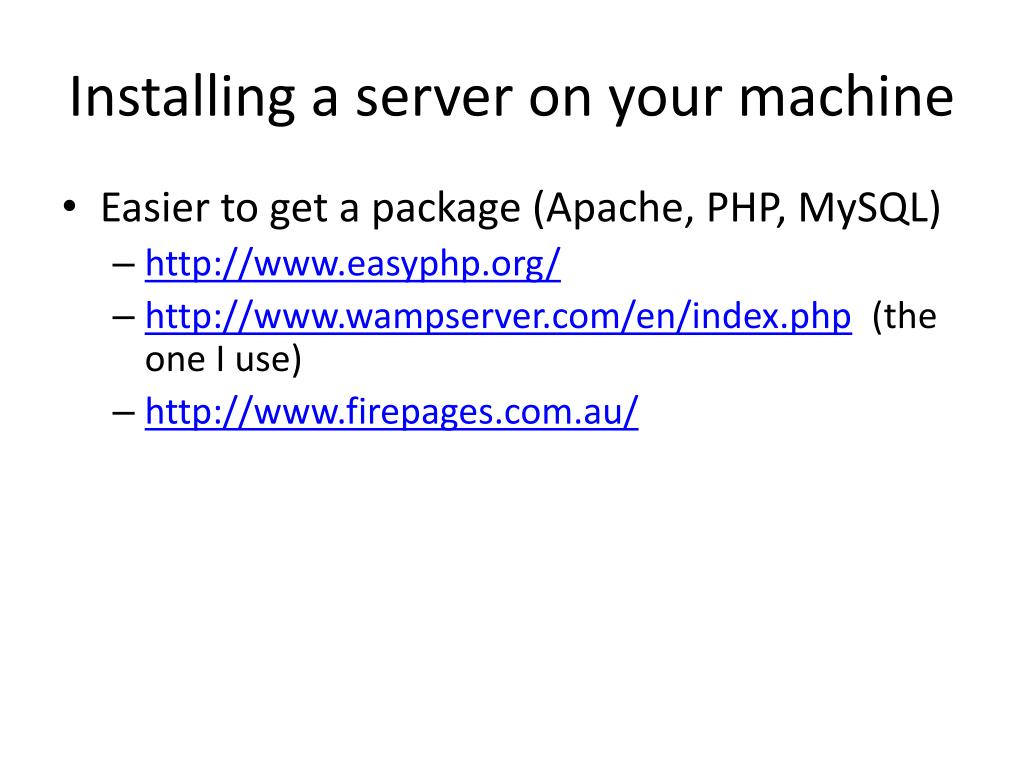Click the word "package" in the bullet
The width and height of the screenshot is (1024, 768).
tap(446, 210)
